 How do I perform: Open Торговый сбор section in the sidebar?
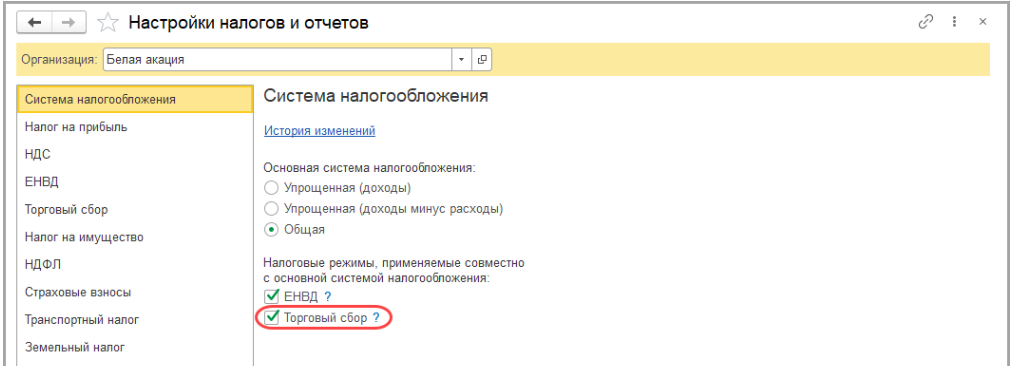tap(135, 210)
